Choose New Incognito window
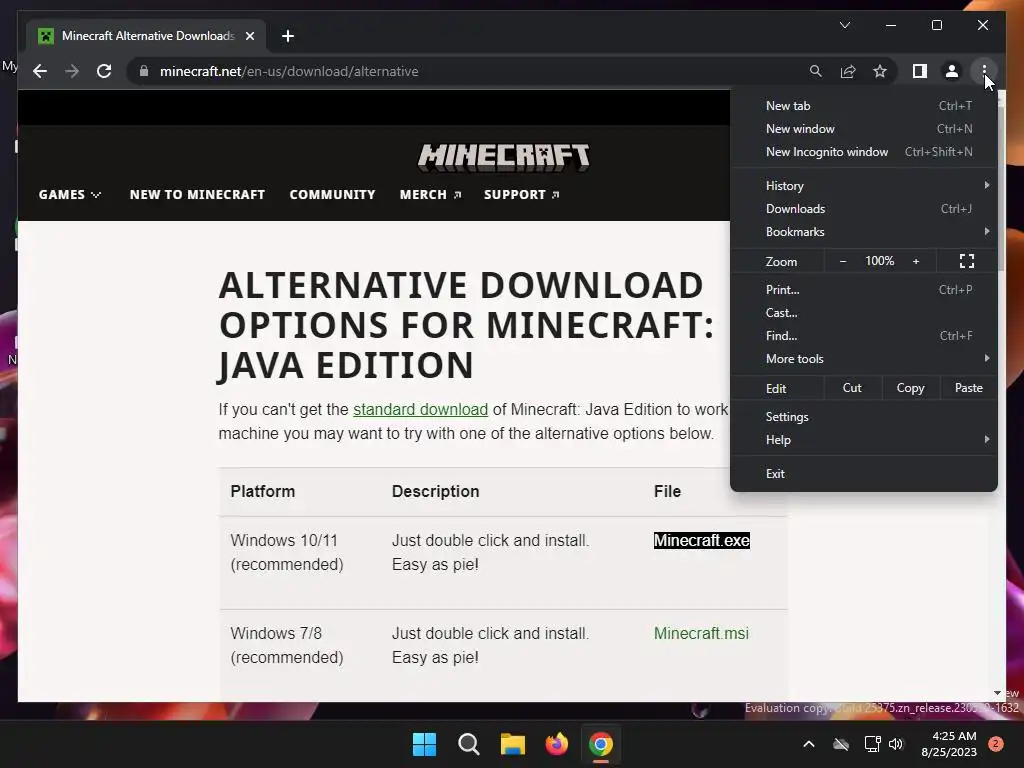Viewport: 1024px width, 768px height. coord(864,152)
